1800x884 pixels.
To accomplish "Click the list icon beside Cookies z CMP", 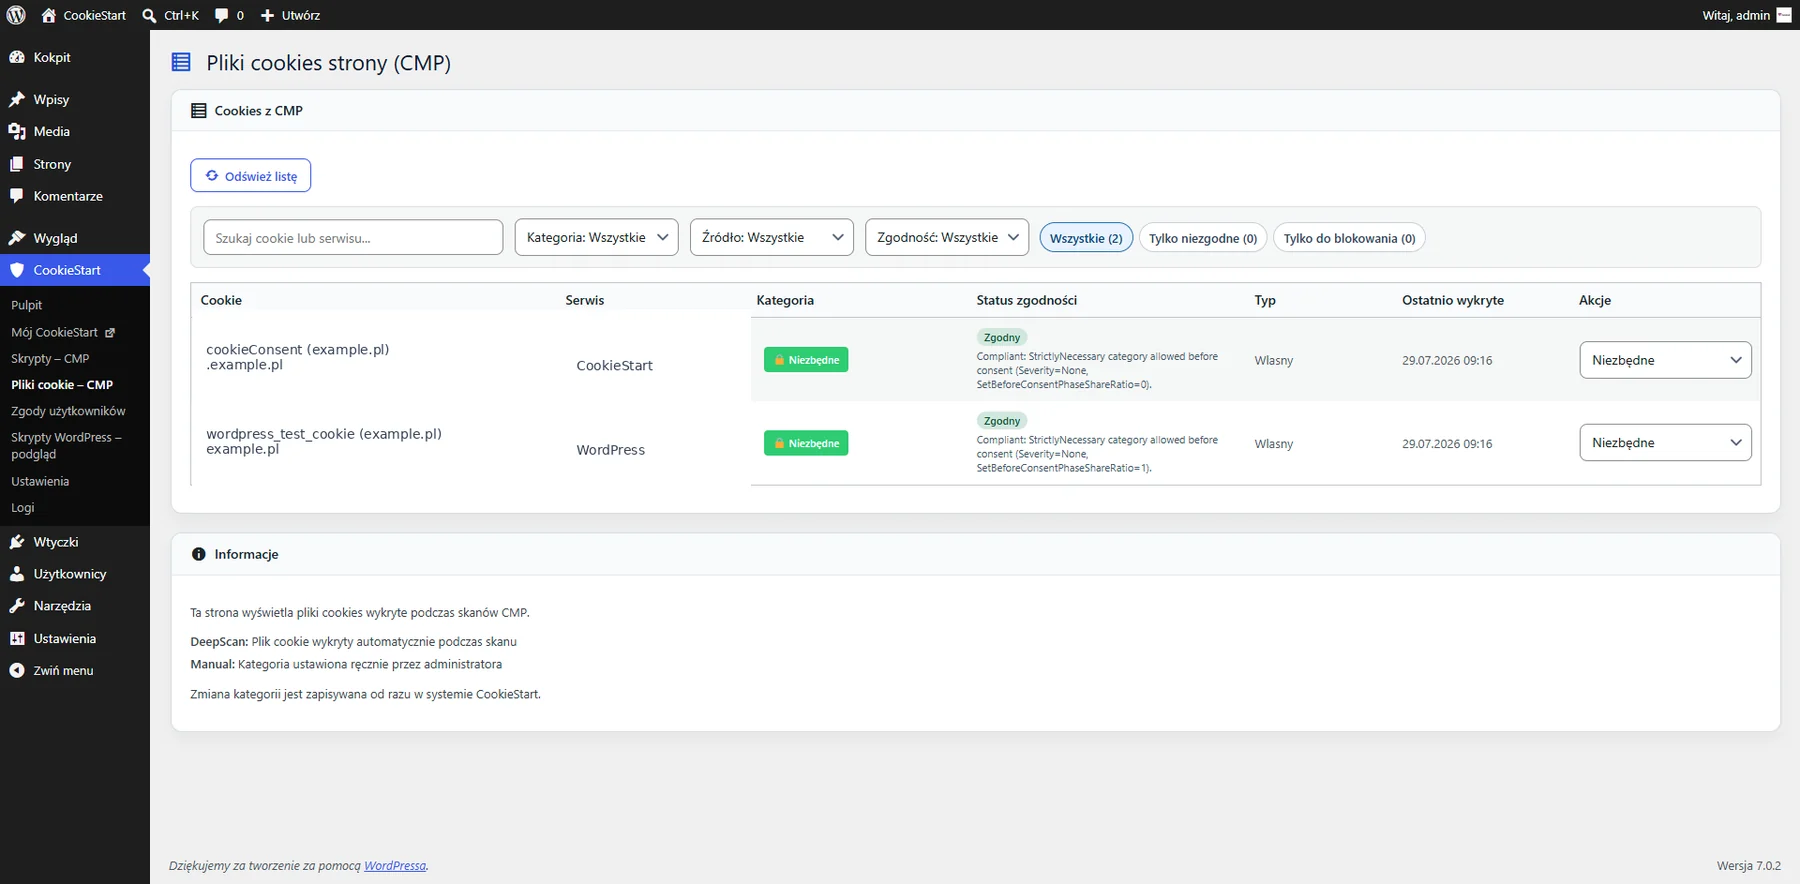I will point(199,111).
